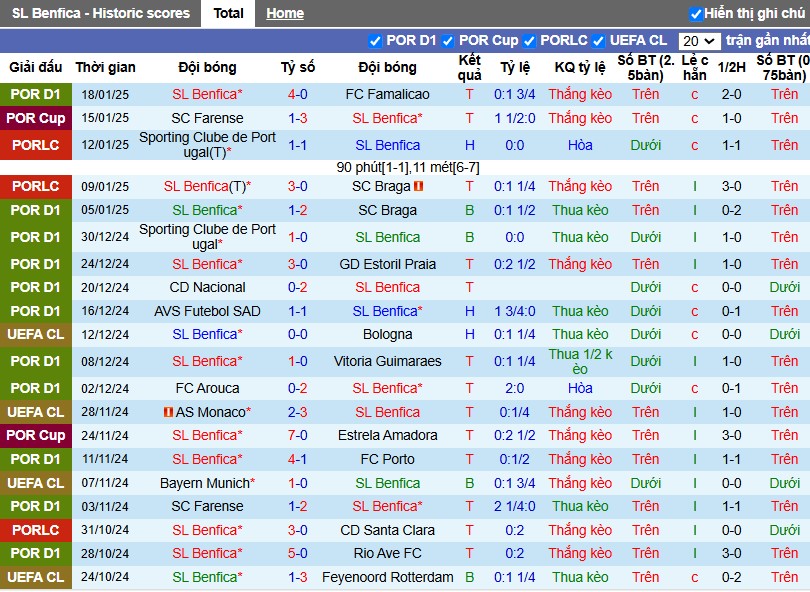Select the 1 1/2:0 odds value
The width and height of the screenshot is (810, 592).
515,118
